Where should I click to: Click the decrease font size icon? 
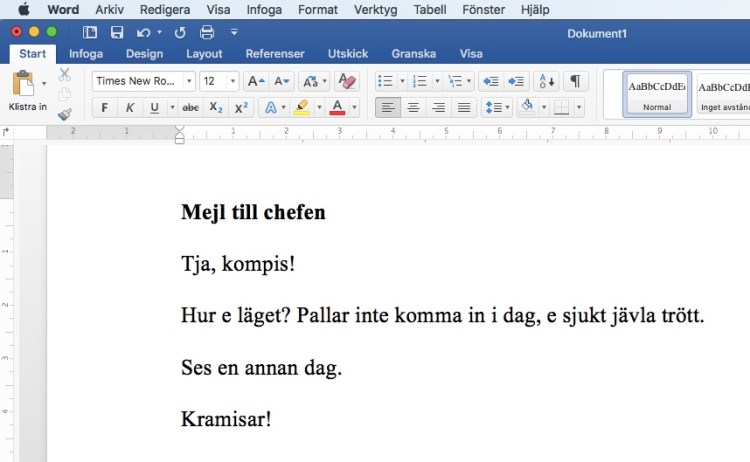(281, 81)
